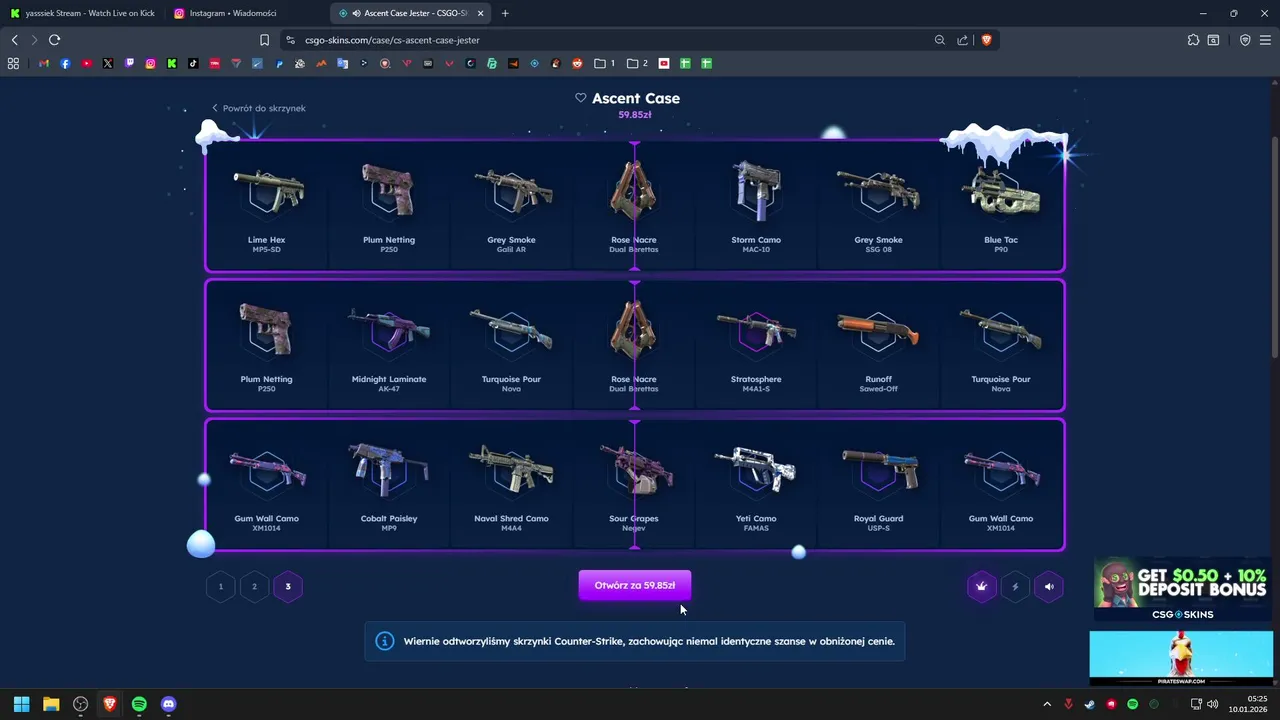Image resolution: width=1280 pixels, height=720 pixels.
Task: Click the Royal Guard USP-S card
Action: pos(878,484)
